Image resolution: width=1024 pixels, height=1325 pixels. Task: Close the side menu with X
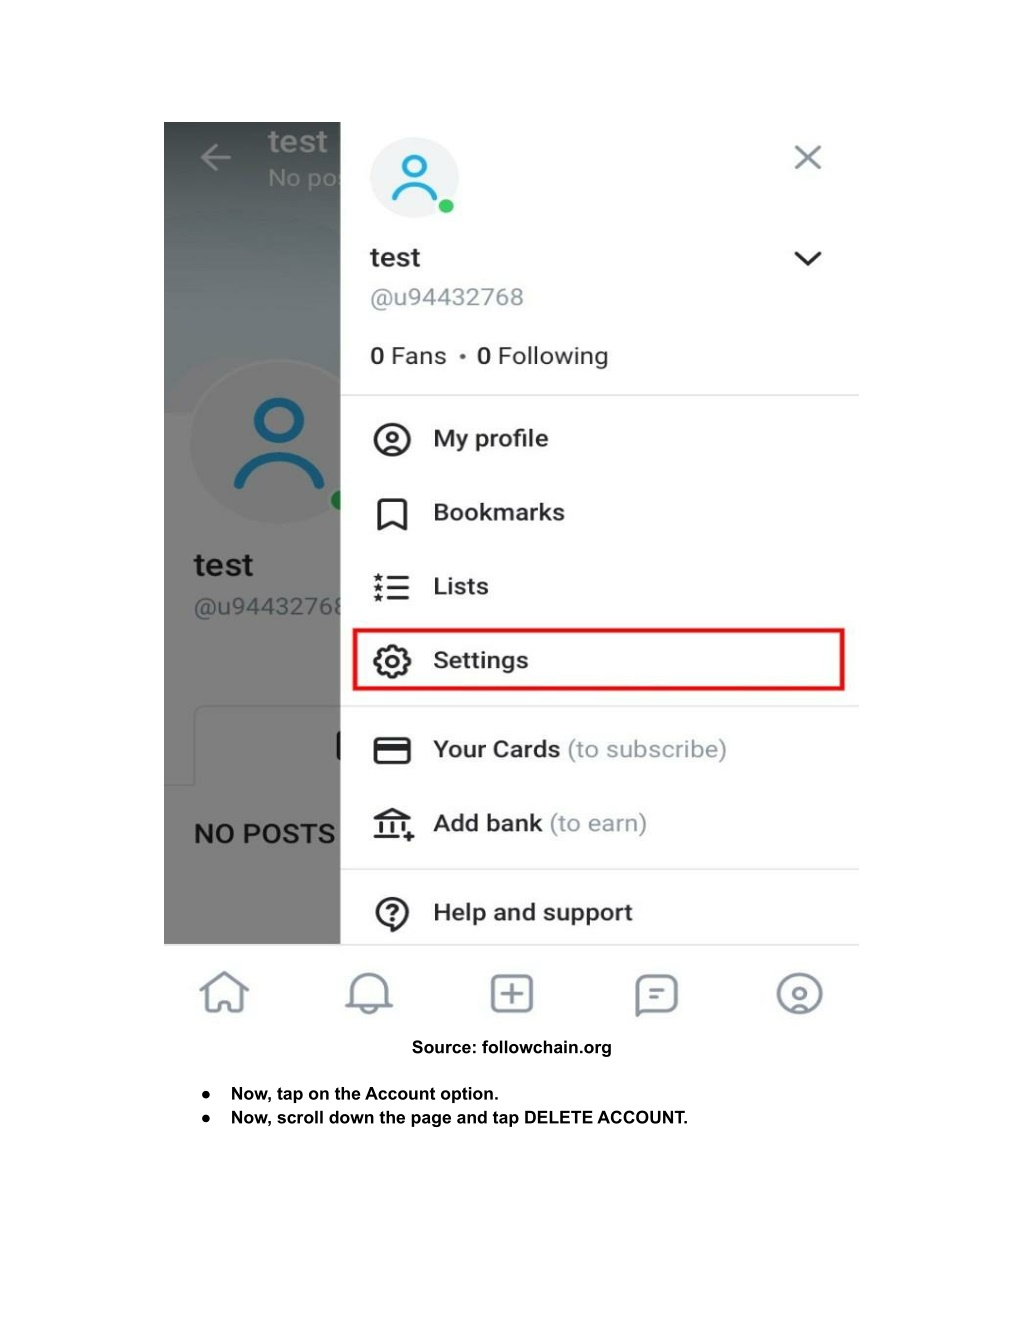coord(807,157)
